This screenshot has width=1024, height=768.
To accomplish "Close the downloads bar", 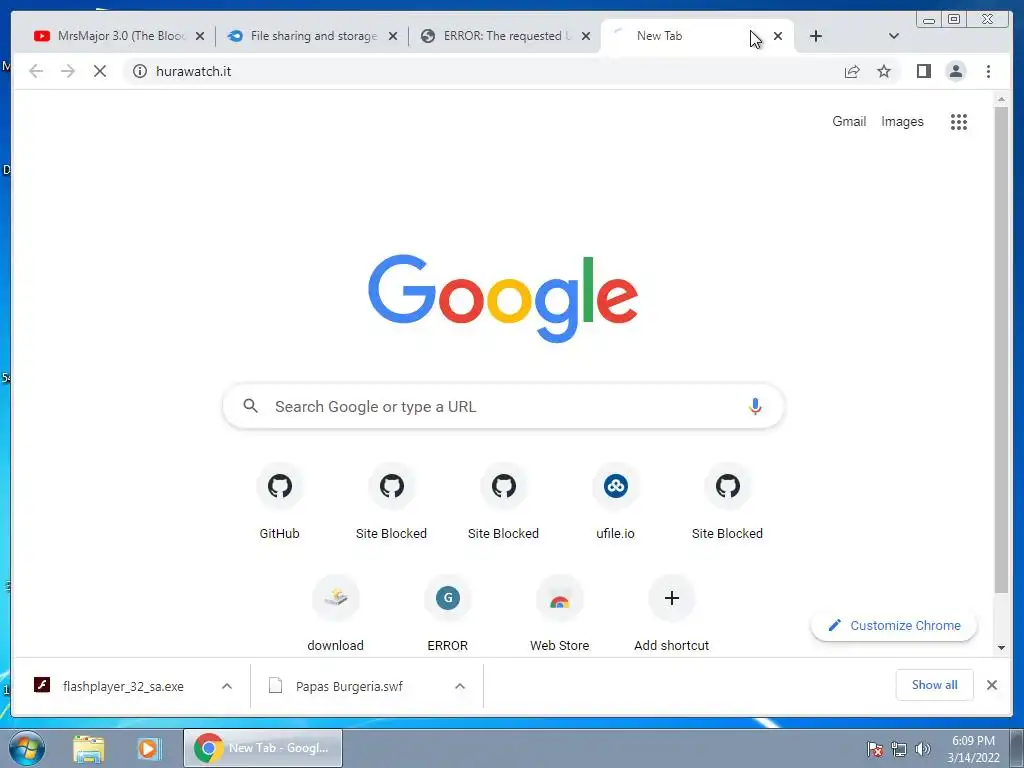I will point(991,685).
